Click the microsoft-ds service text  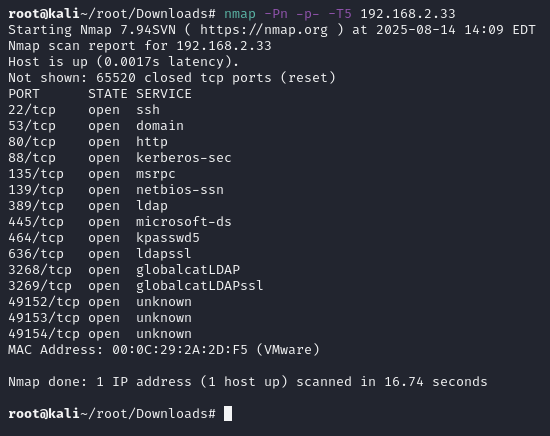pos(184,222)
